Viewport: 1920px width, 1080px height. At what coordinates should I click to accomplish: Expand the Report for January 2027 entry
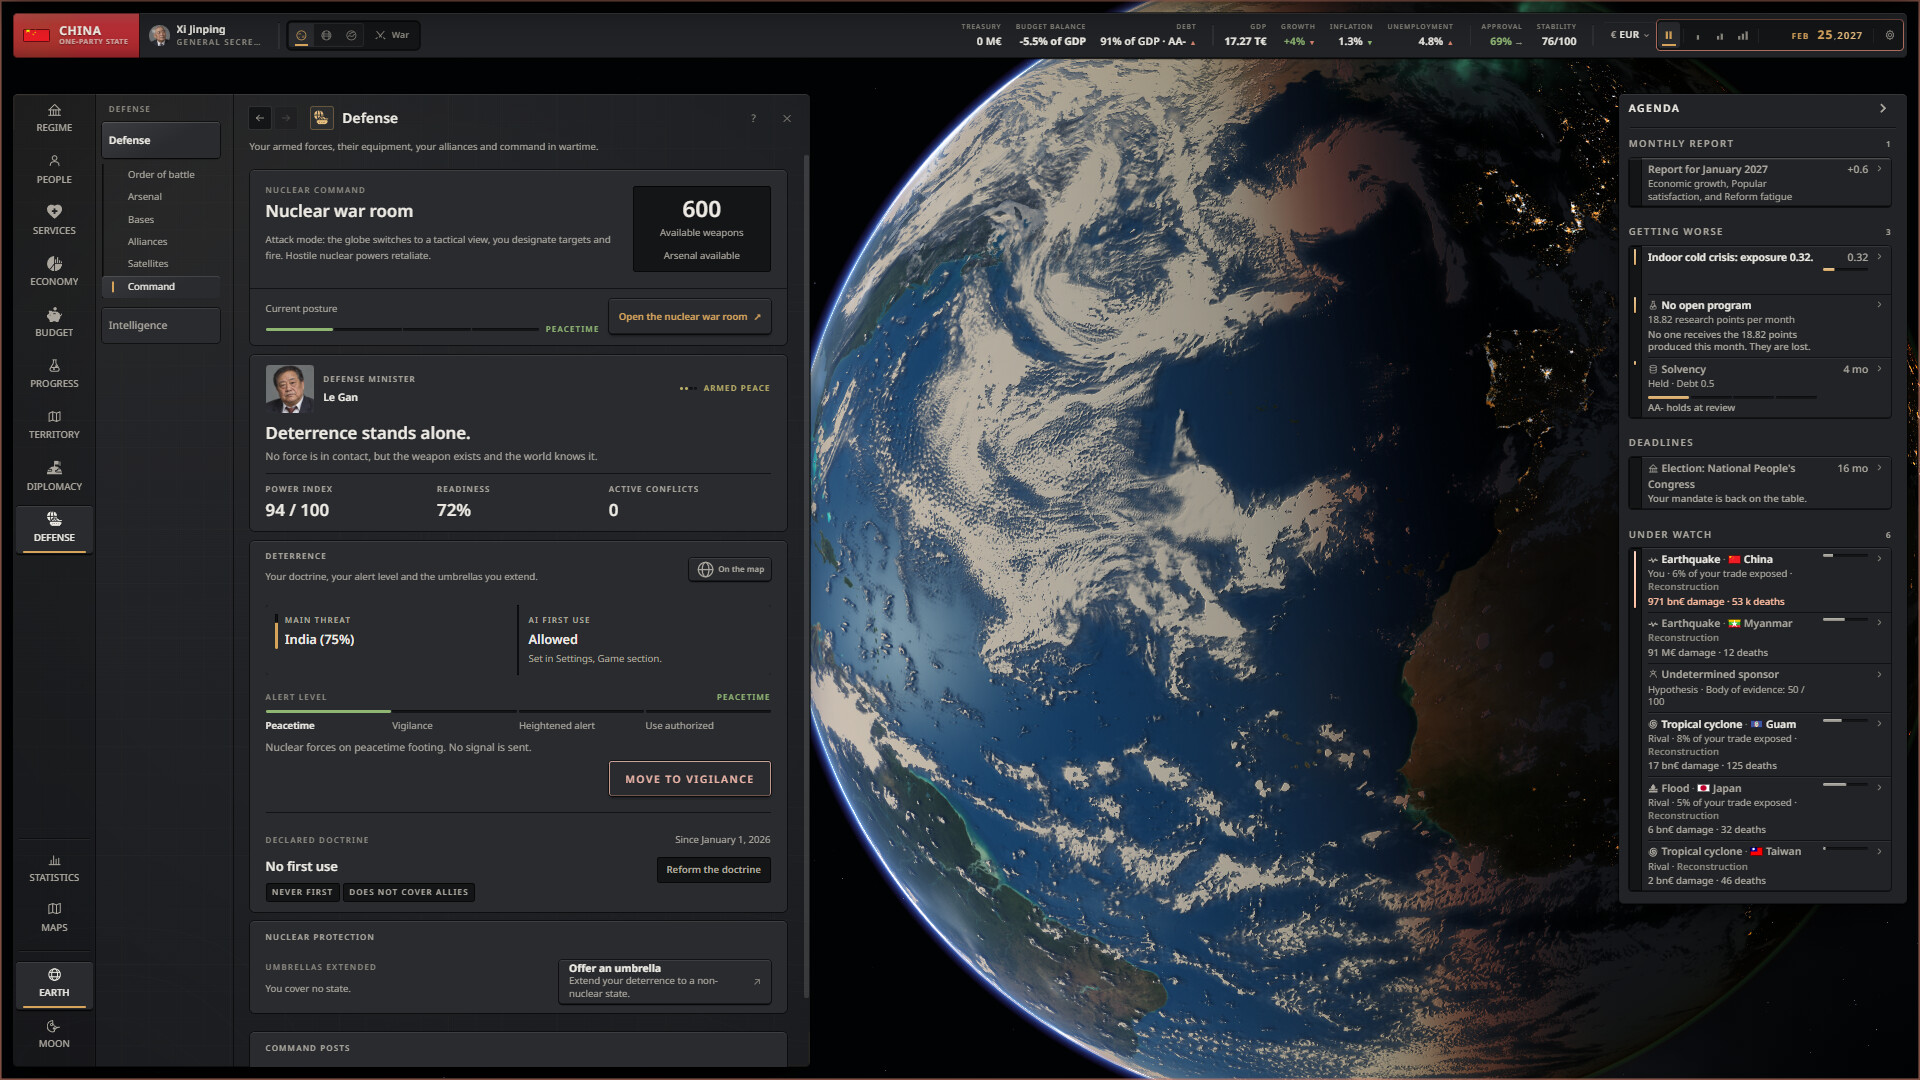tap(1759, 182)
